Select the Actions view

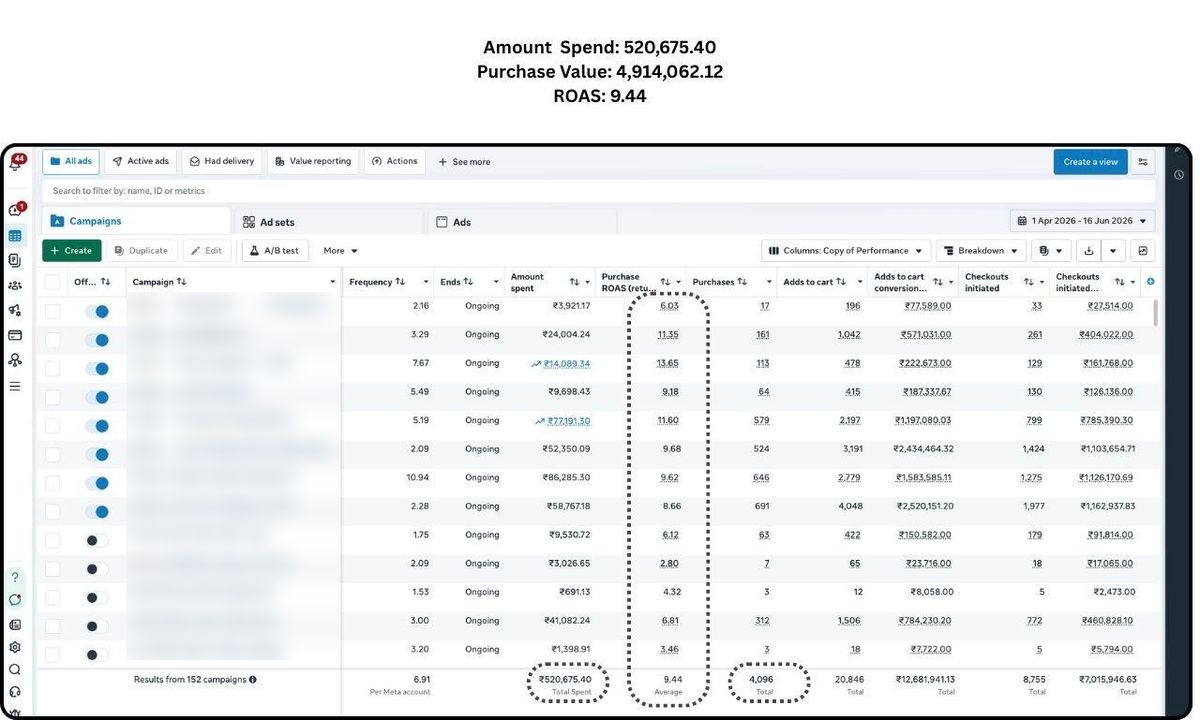point(394,161)
